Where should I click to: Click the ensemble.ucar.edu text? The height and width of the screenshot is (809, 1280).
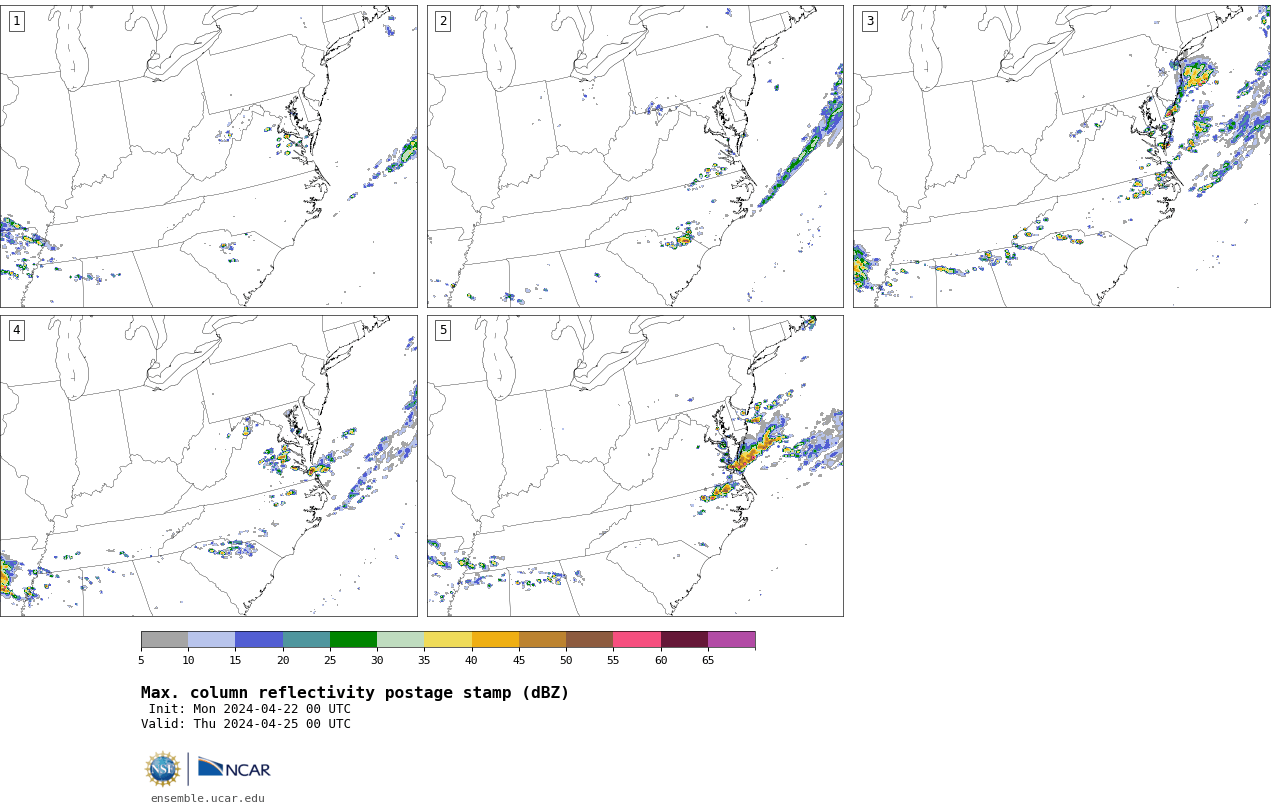click(x=208, y=799)
